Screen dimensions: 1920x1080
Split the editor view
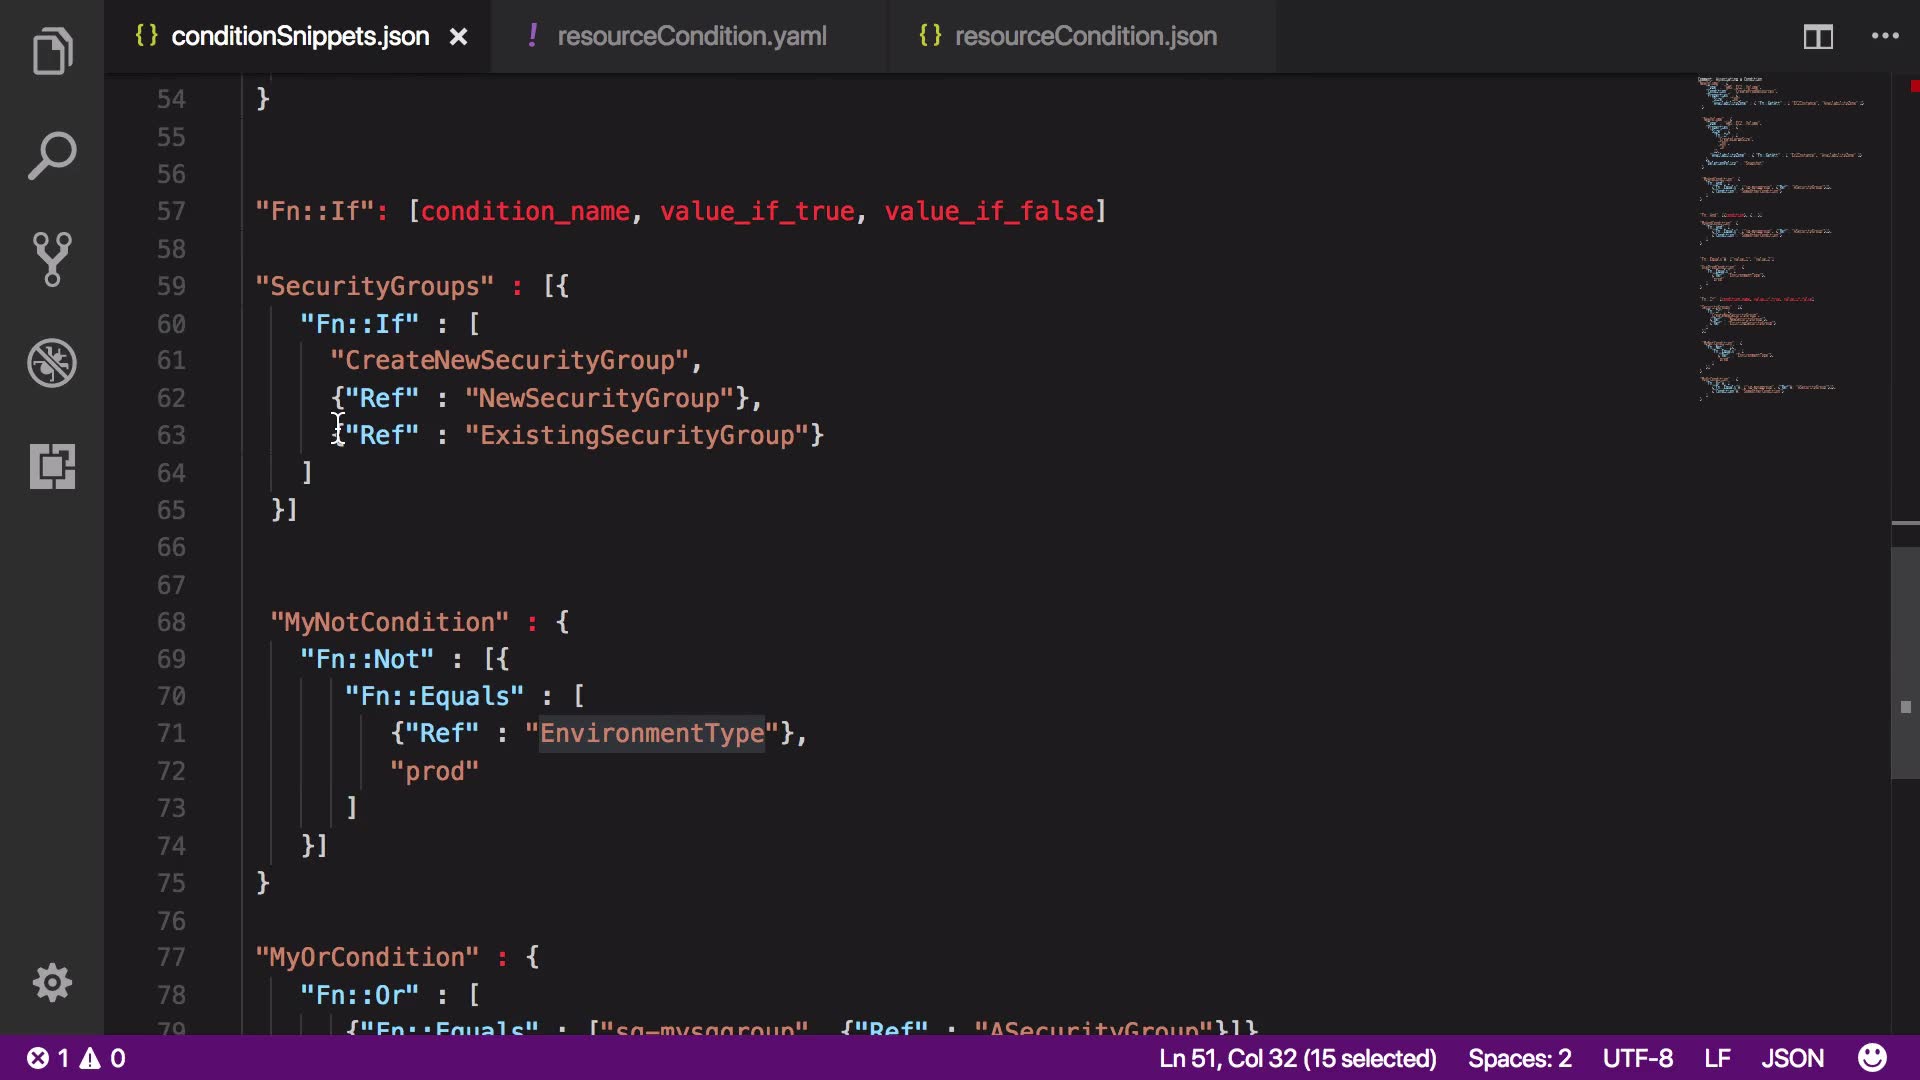tap(1817, 37)
